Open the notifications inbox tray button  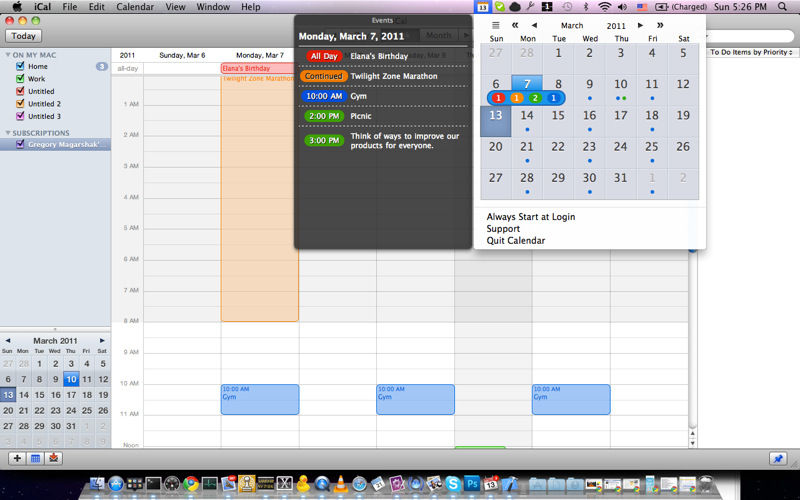[53, 458]
